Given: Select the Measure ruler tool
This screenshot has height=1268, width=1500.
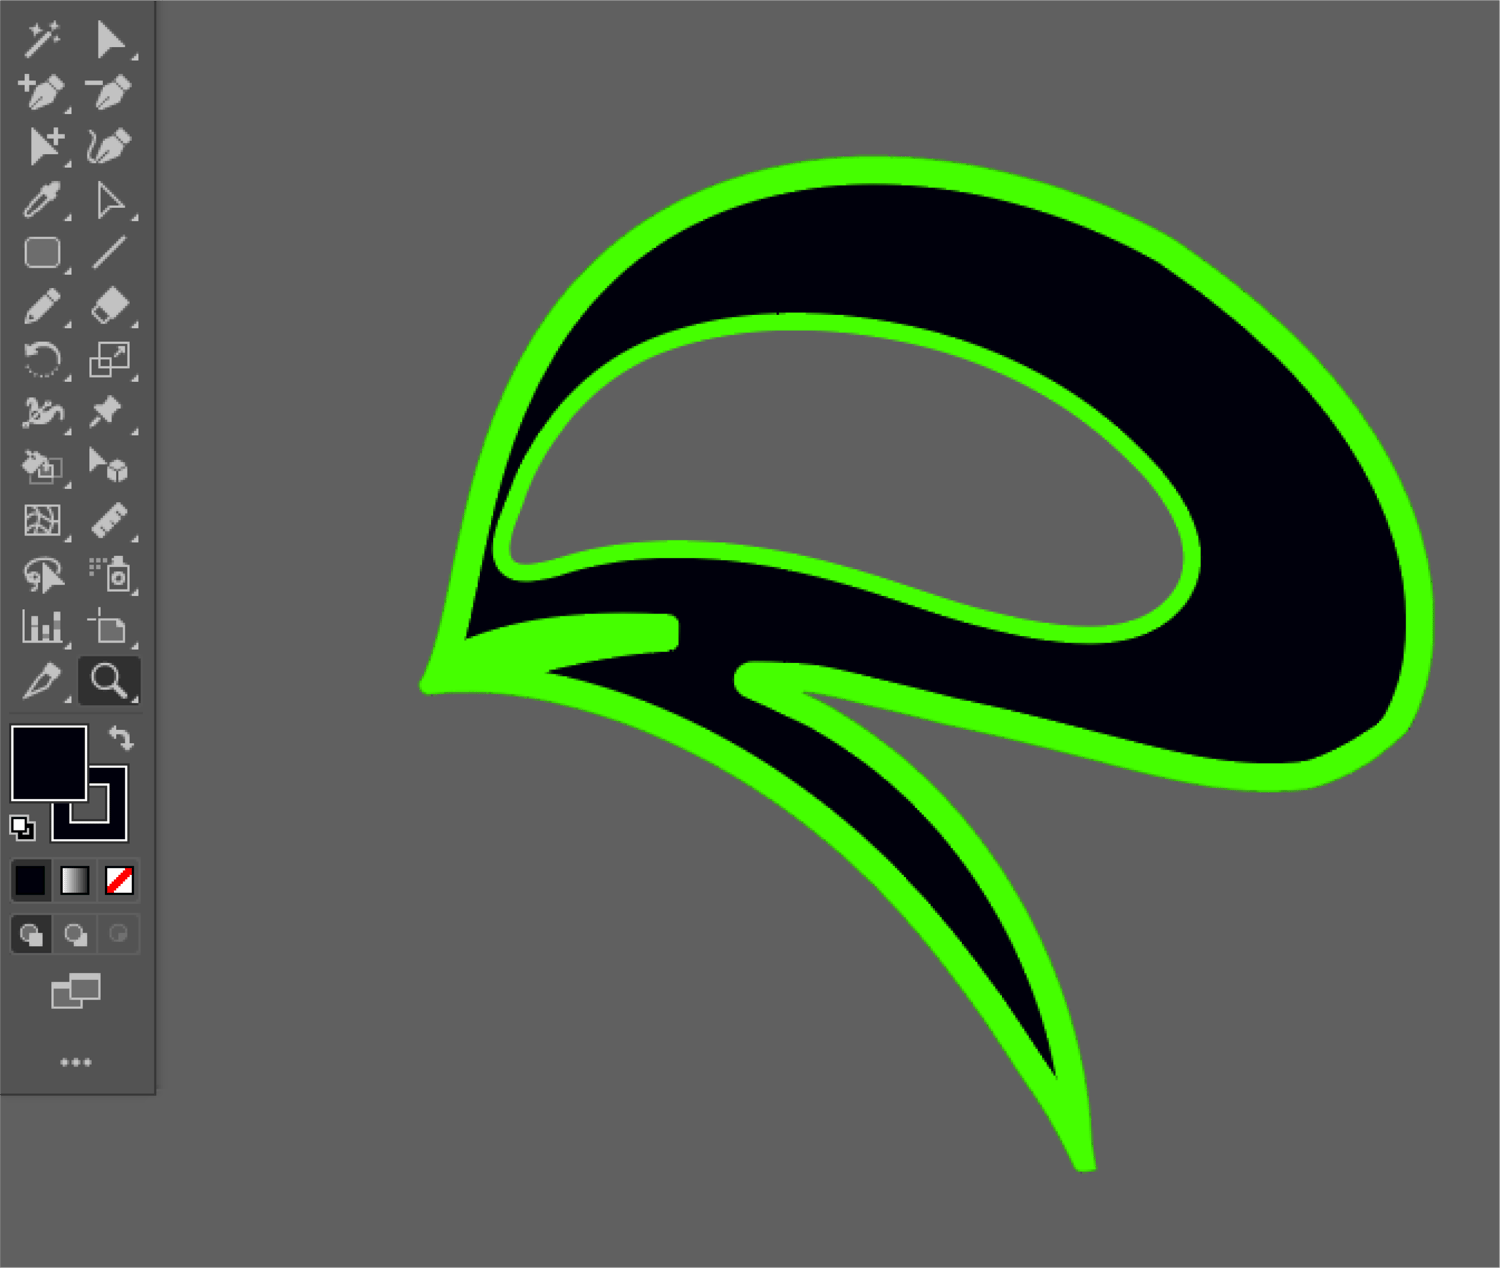Looking at the screenshot, I should pos(110,520).
